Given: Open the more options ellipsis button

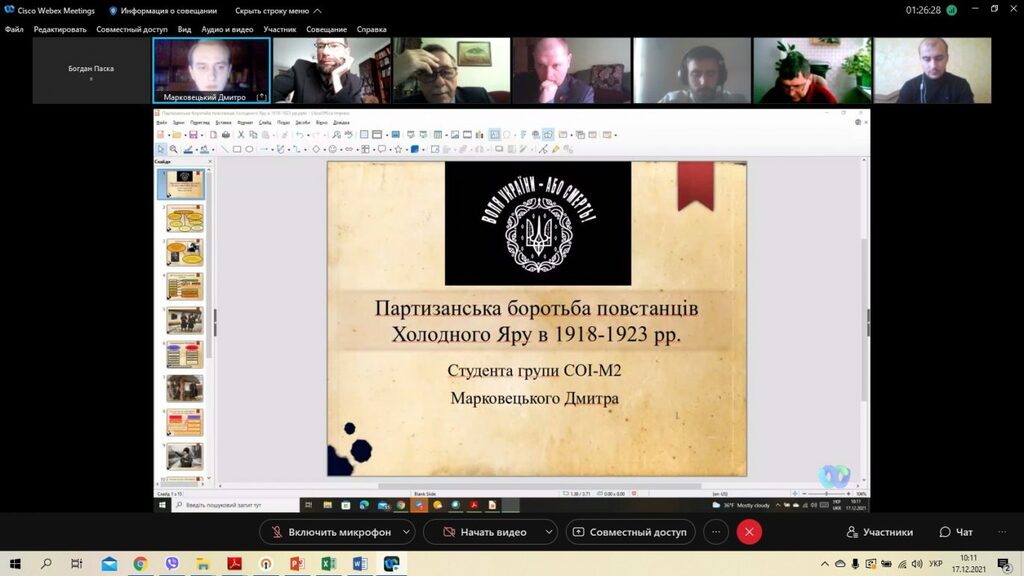Looking at the screenshot, I should 716,532.
